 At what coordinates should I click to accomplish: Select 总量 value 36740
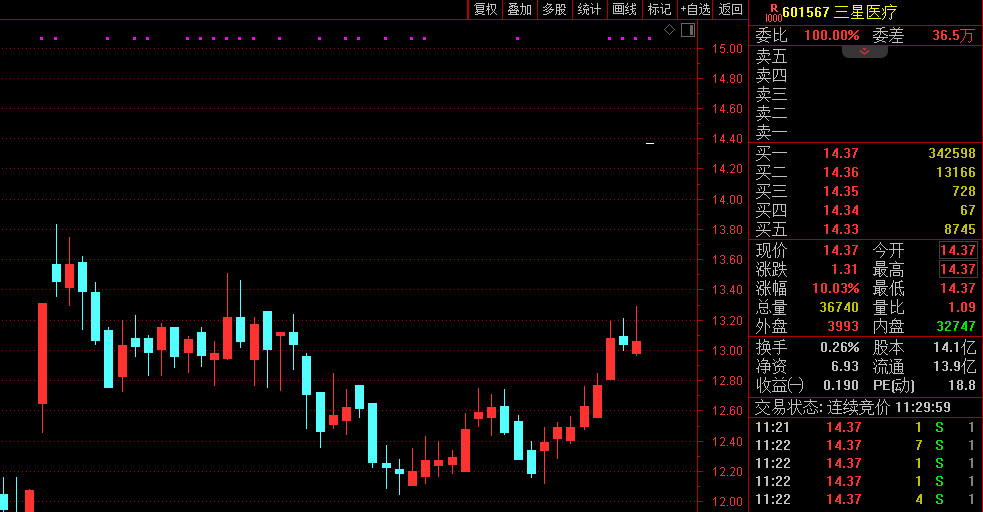coord(839,307)
